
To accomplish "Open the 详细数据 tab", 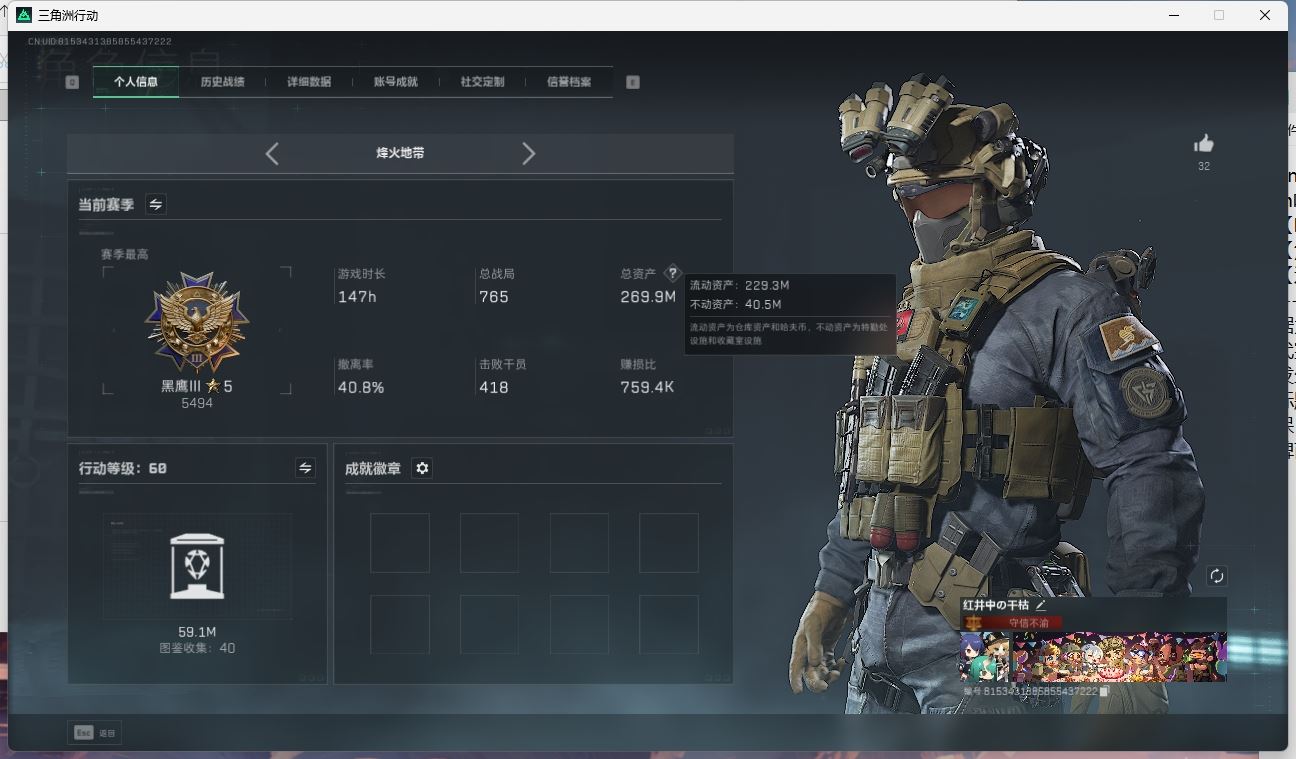I will [309, 82].
